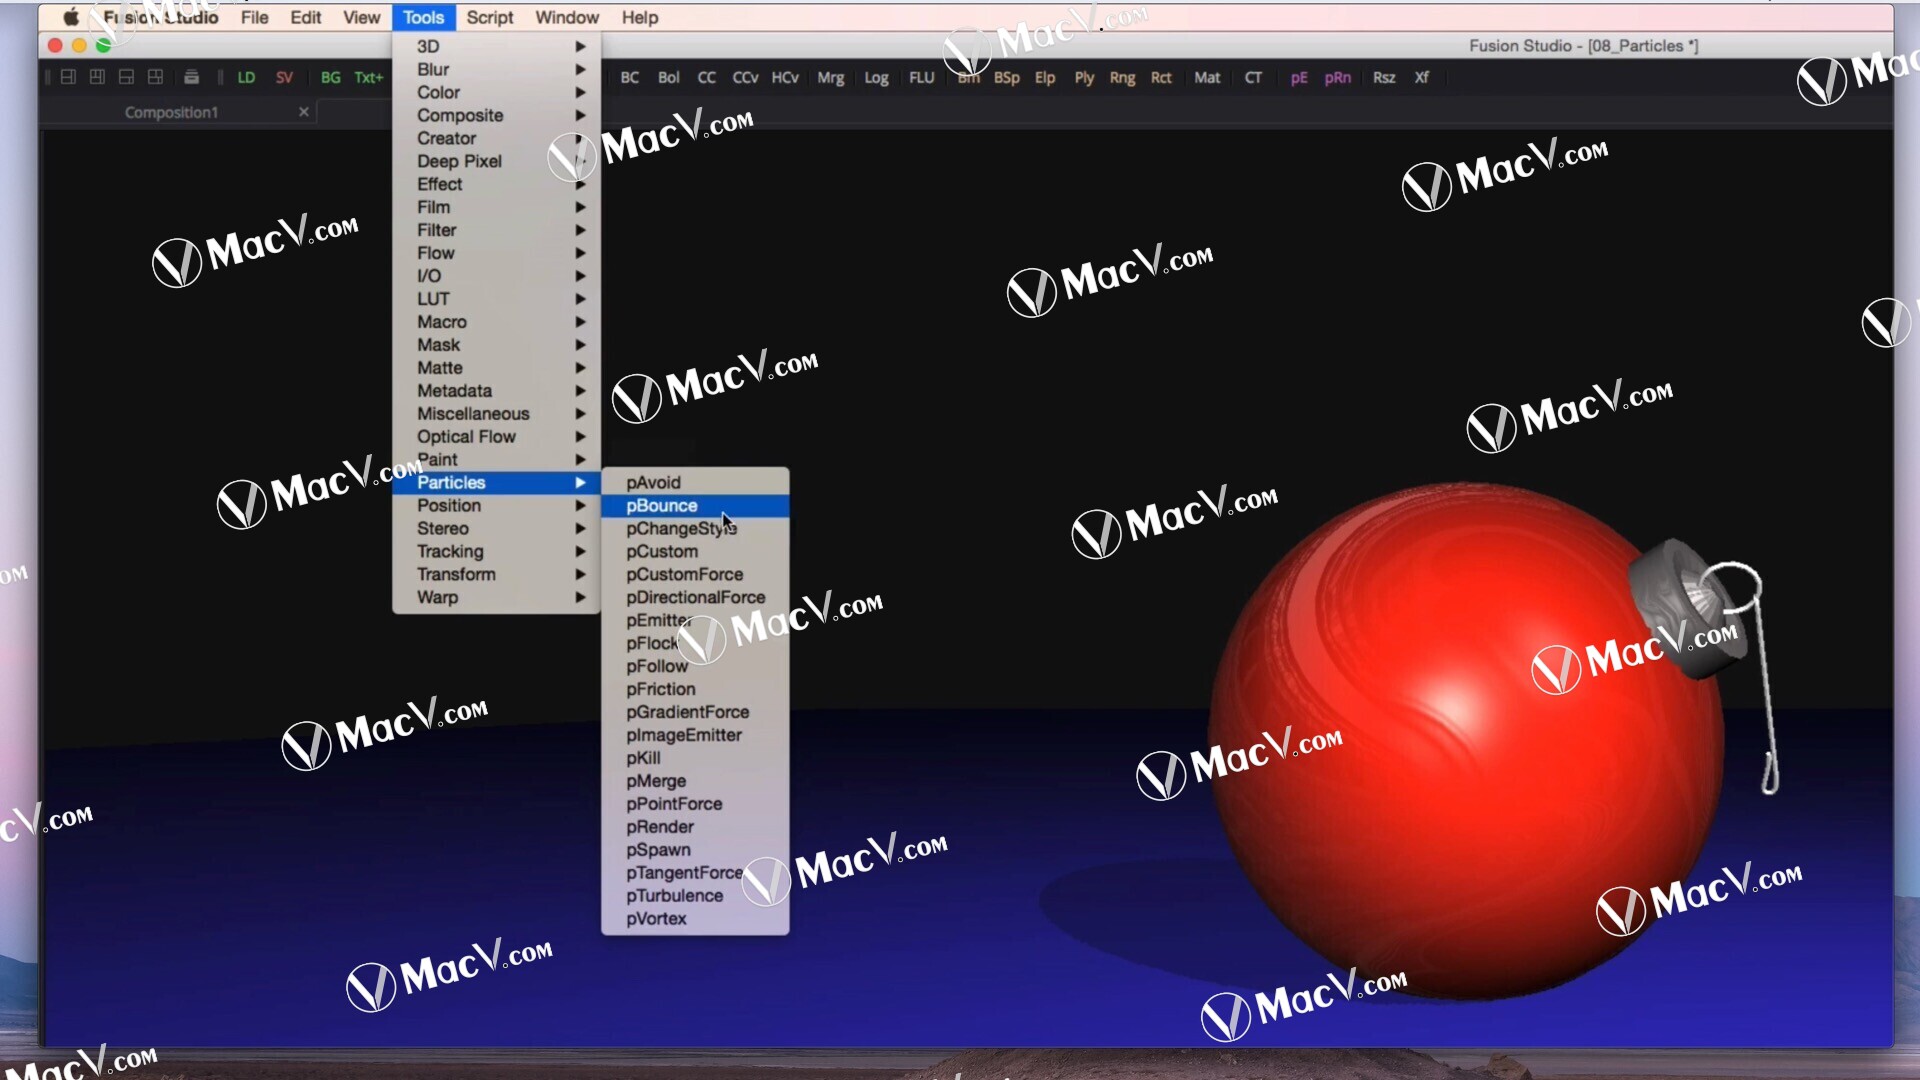Open the View menu
1920x1080 pixels.
361,17
